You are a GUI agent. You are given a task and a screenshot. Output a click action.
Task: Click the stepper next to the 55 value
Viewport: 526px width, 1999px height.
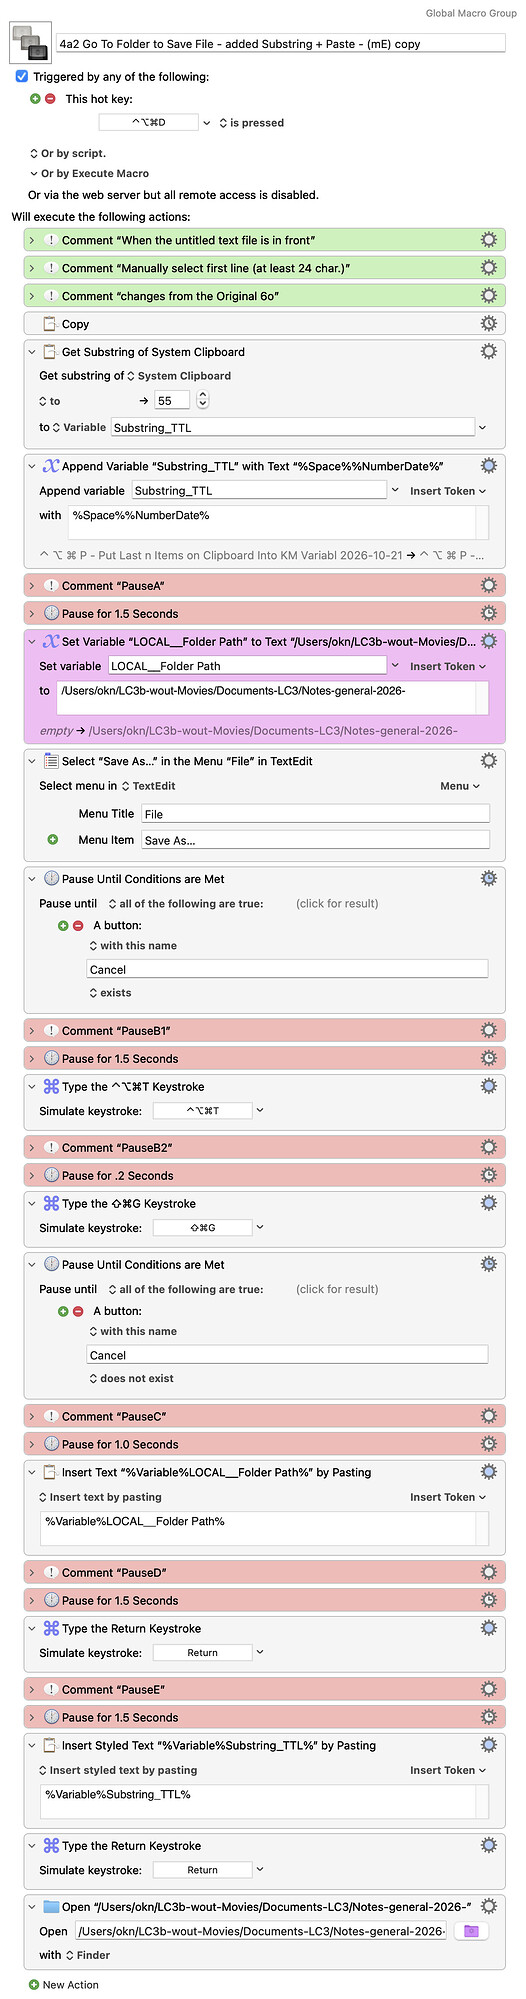(203, 400)
